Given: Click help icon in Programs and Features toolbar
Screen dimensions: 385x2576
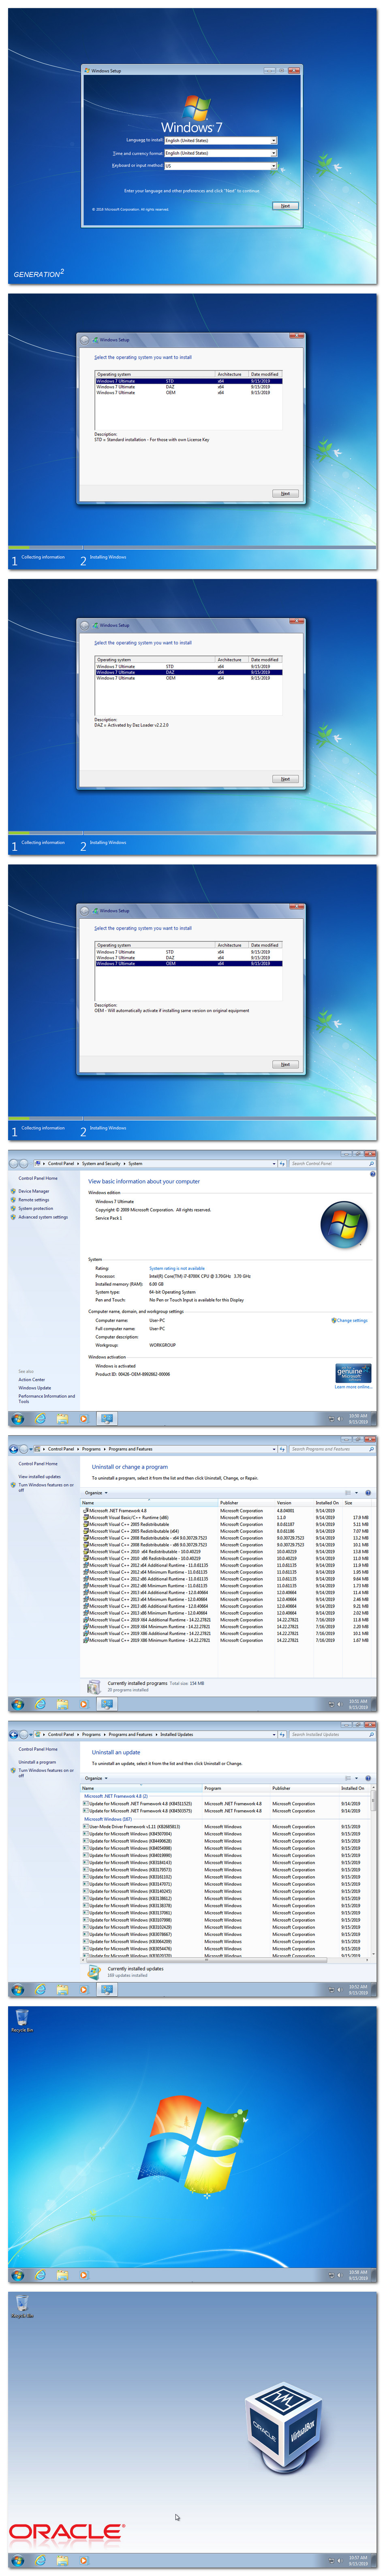Looking at the screenshot, I should 368,1492.
